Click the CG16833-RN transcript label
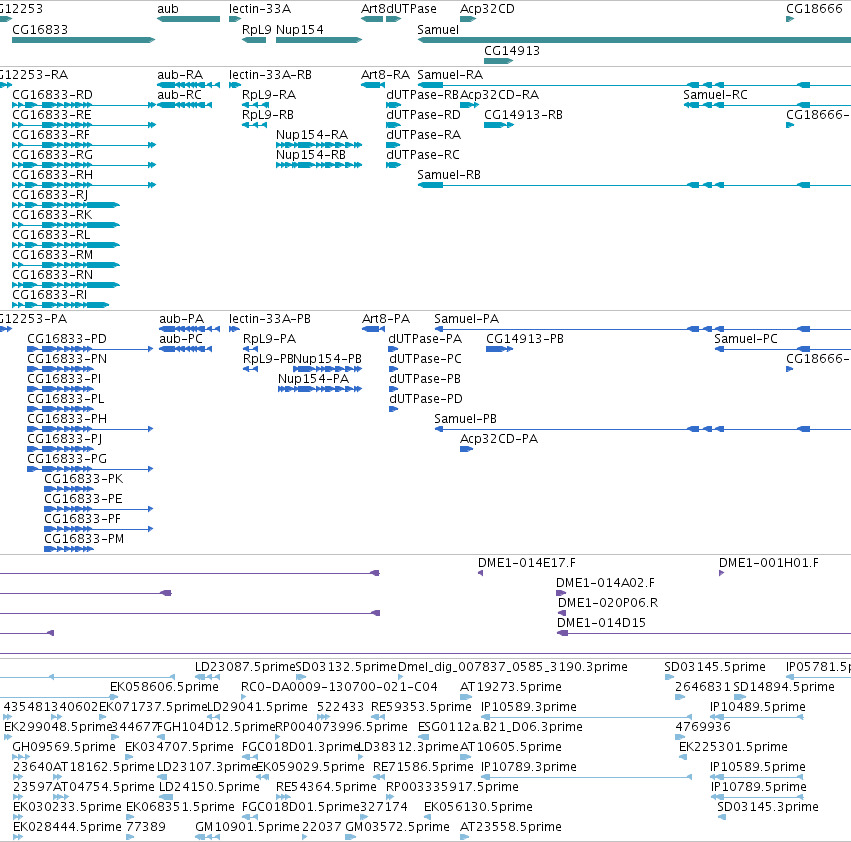Viewport: 851px width, 842px height. (x=52, y=274)
